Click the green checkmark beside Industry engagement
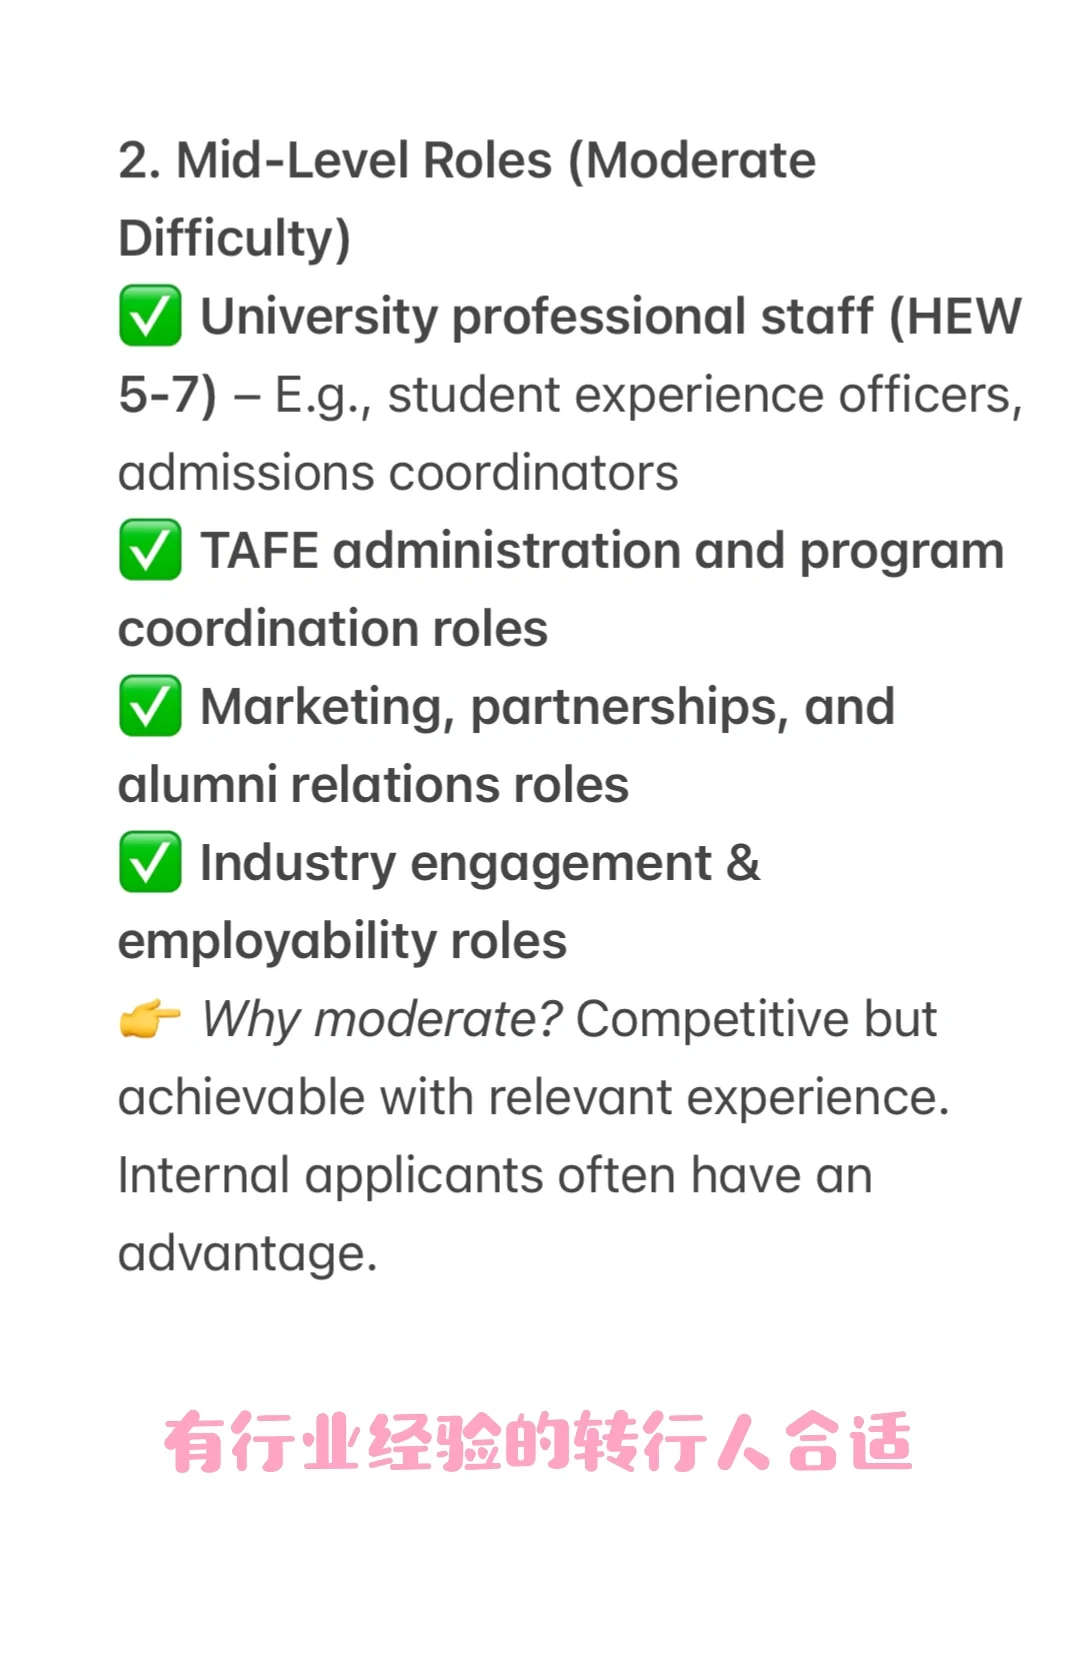 pyautogui.click(x=150, y=862)
